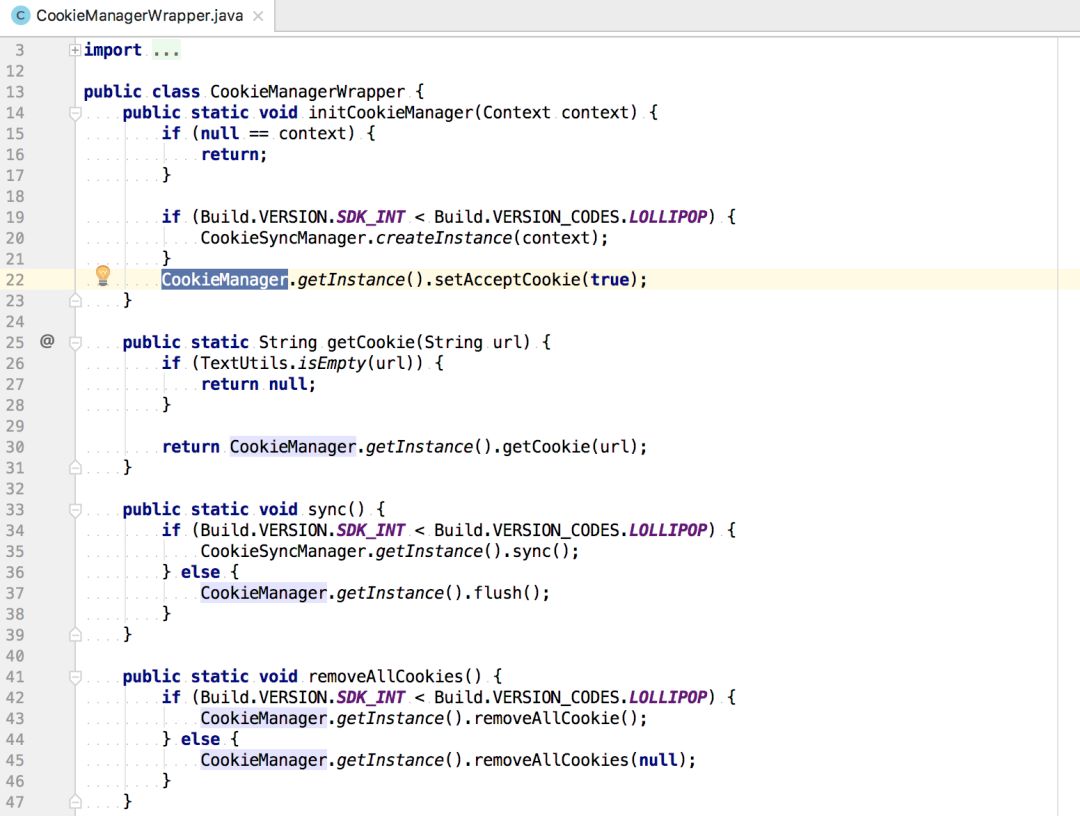Click the selected CookieManager on line 22

225,280
